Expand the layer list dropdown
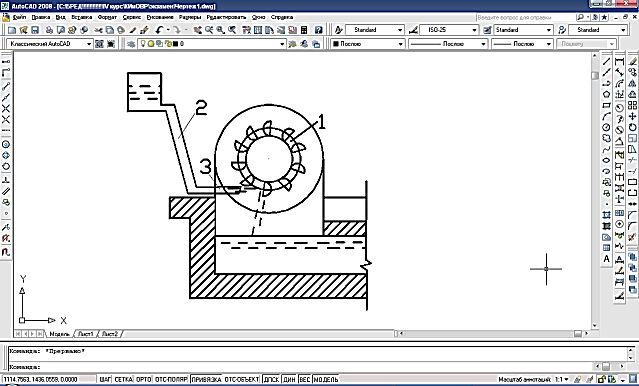Image resolution: width=639 pixels, height=386 pixels. (x=282, y=44)
